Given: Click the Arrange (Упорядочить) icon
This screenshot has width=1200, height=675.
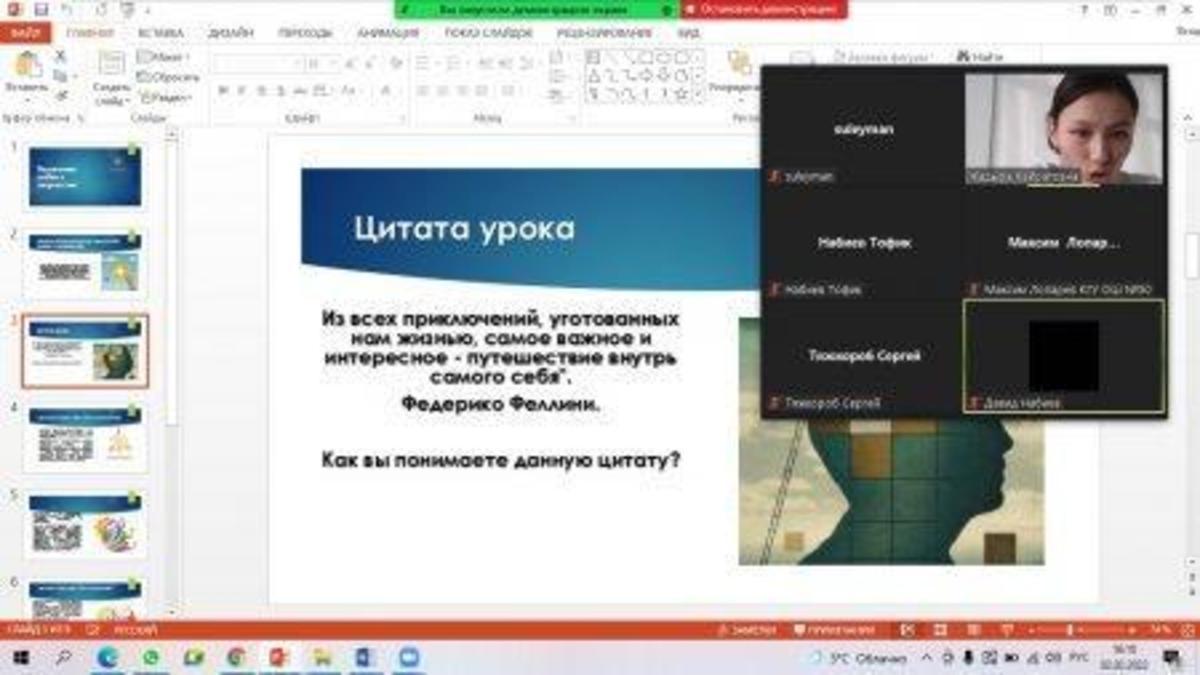Looking at the screenshot, I should pos(739,68).
